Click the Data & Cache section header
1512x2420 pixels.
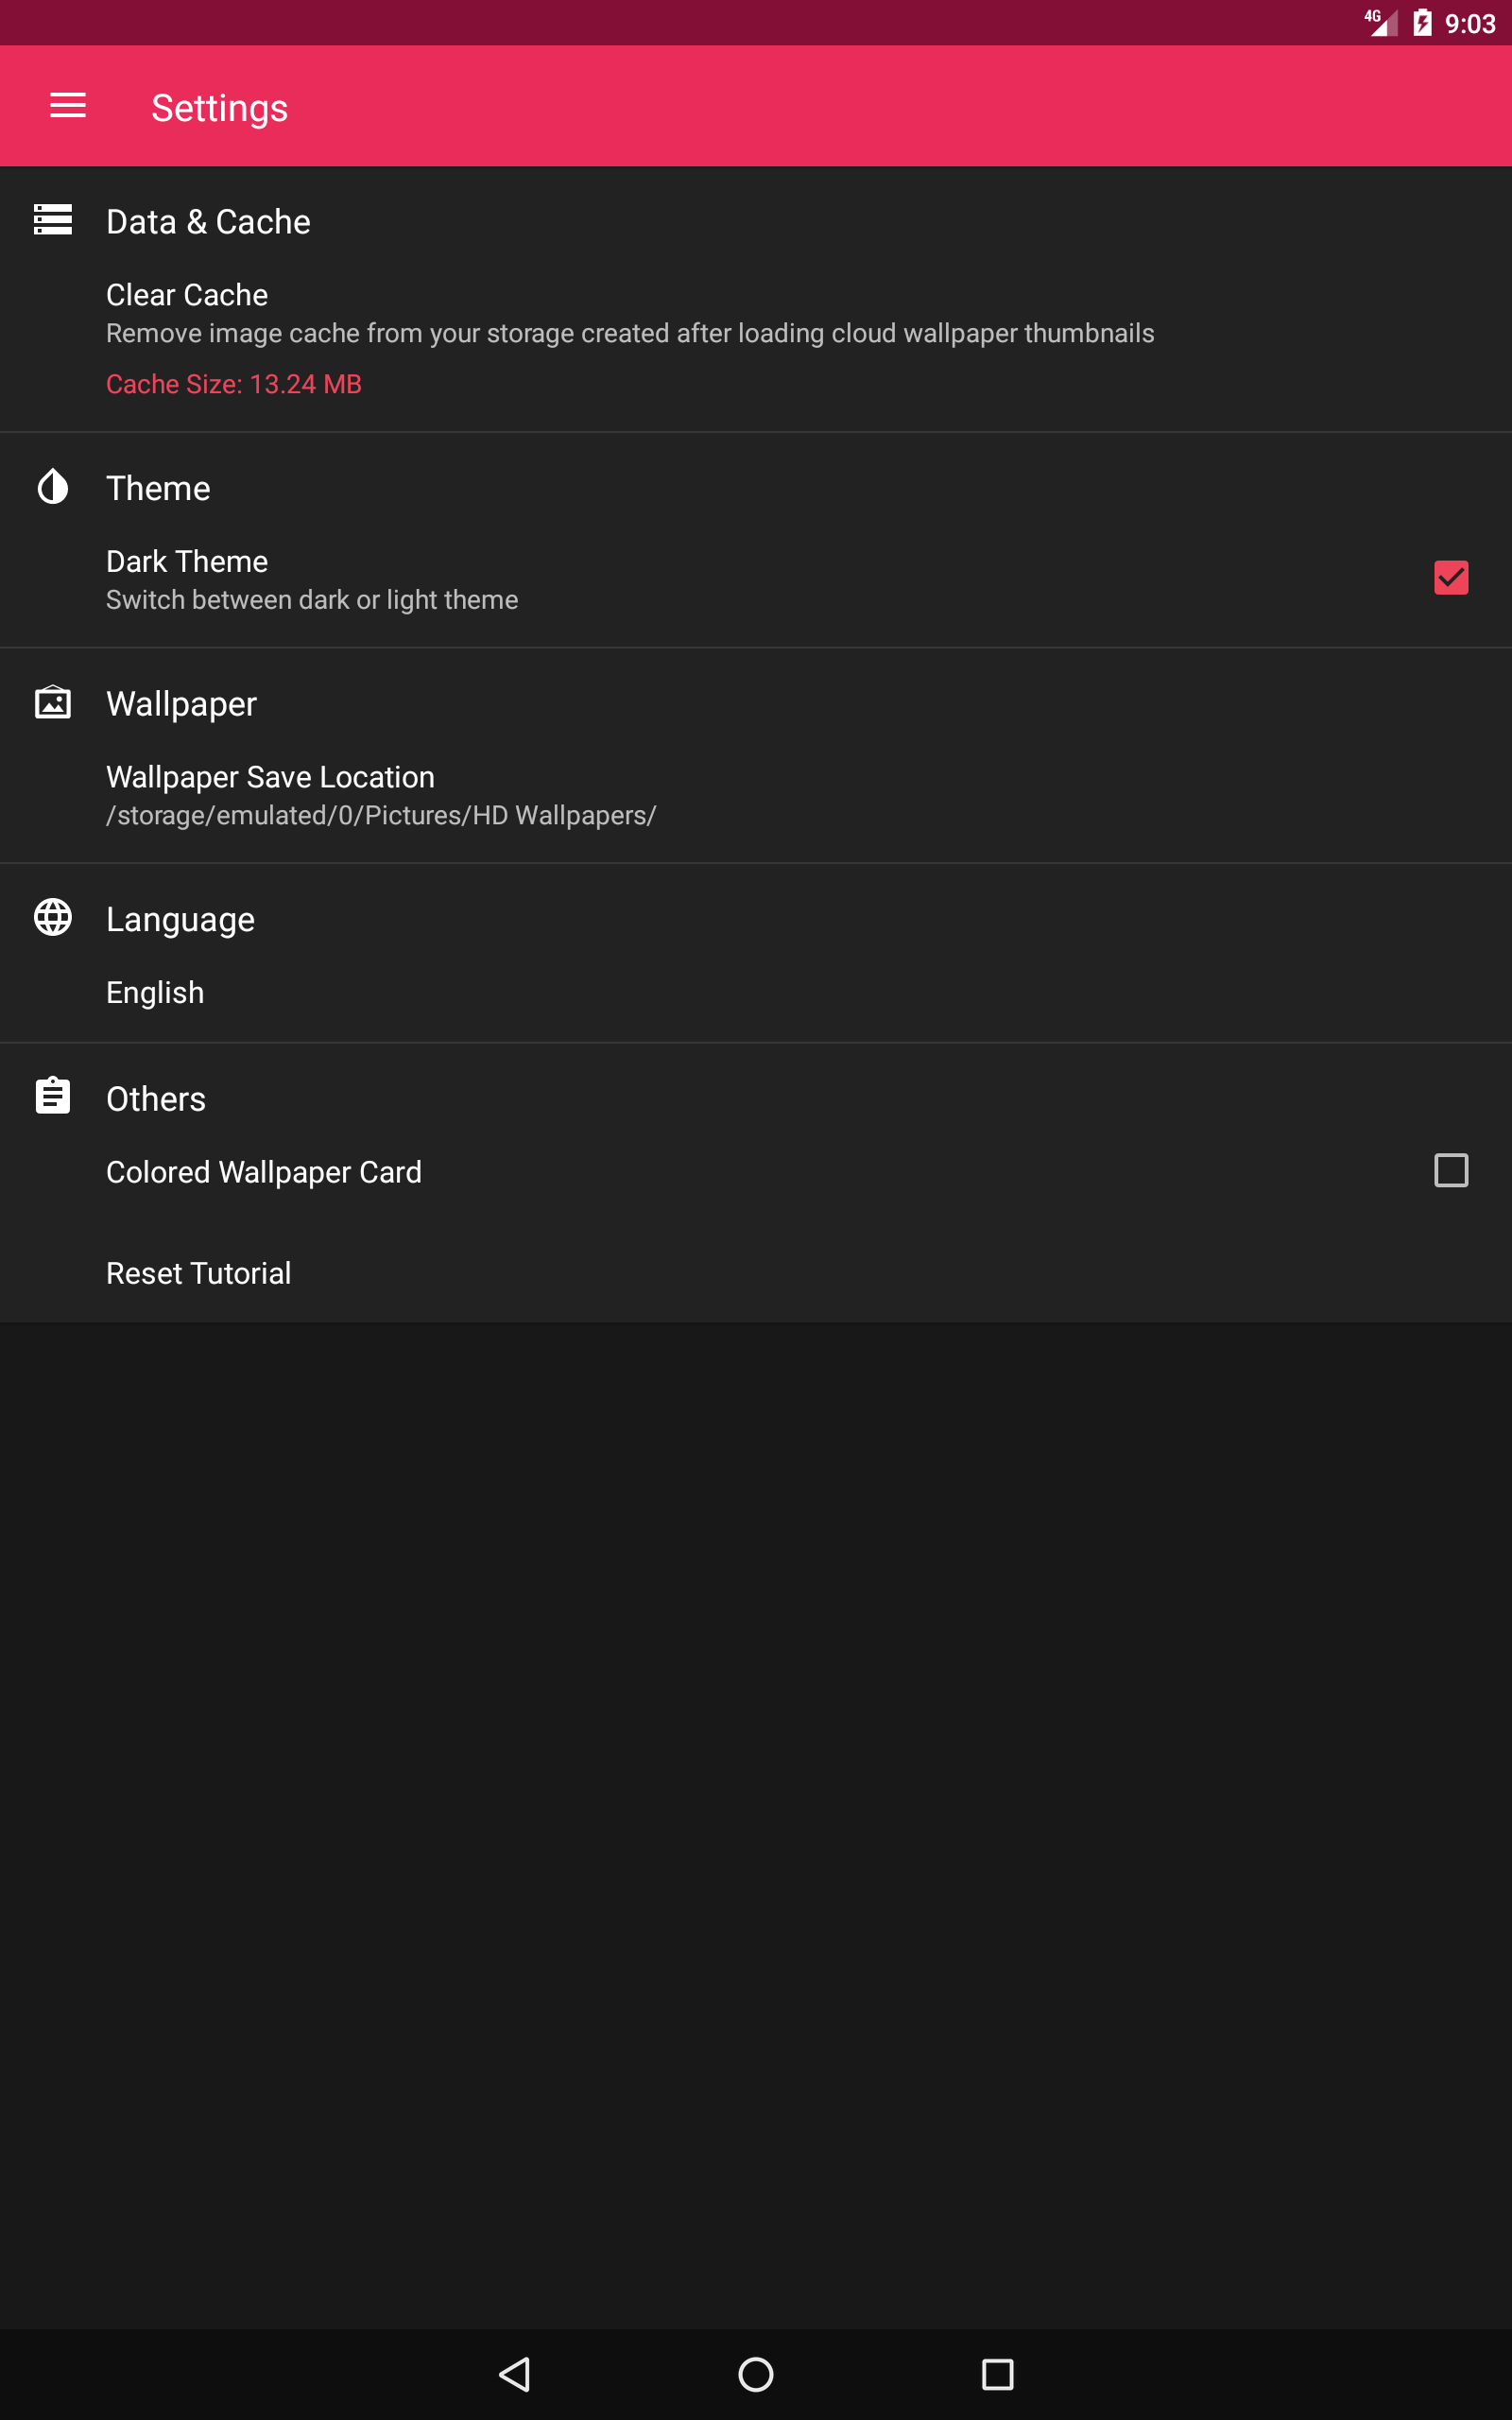click(208, 222)
